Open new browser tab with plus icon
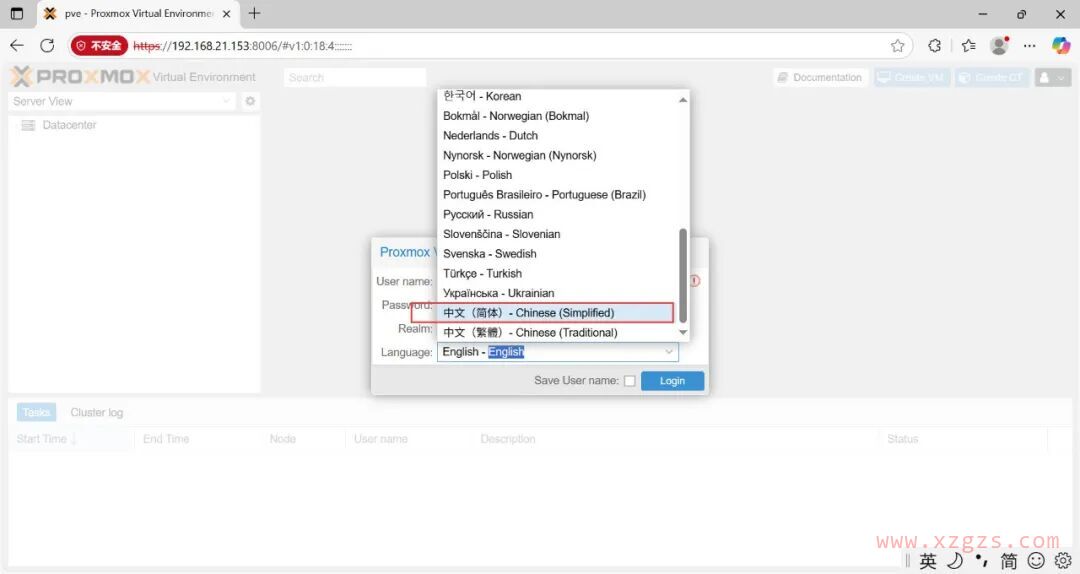The image size is (1080, 574). click(254, 13)
